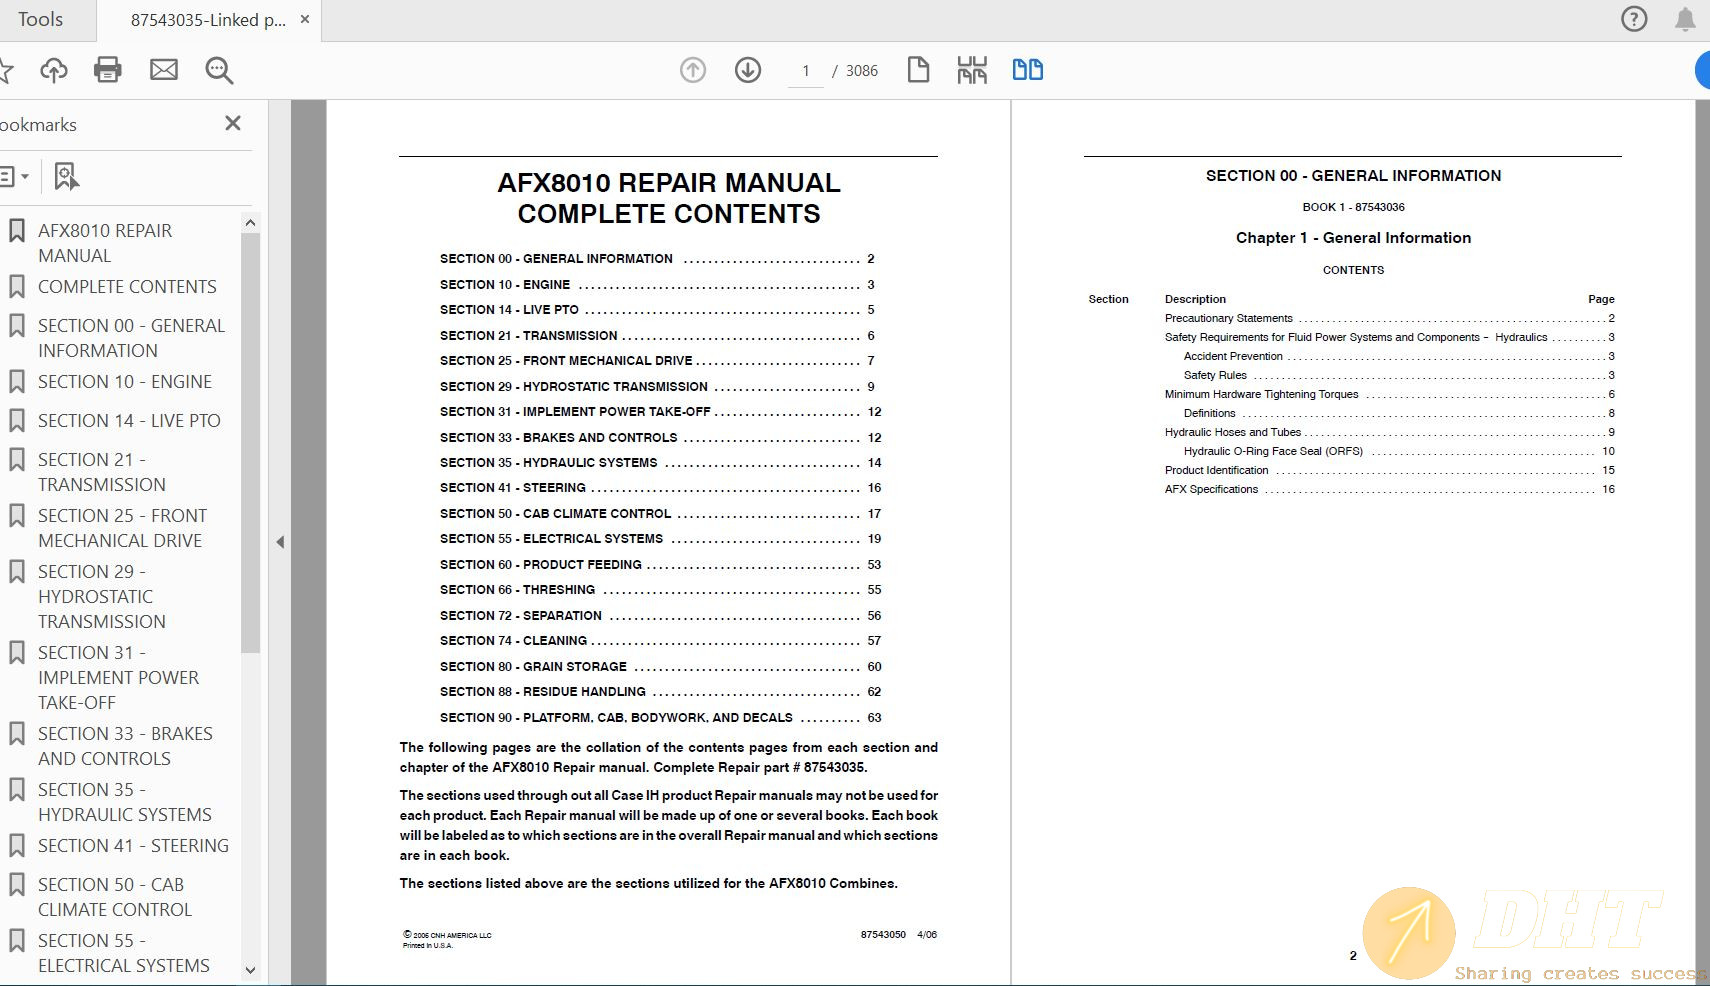Open the notifications bell
Viewport: 1710px width, 986px height.
tap(1685, 19)
